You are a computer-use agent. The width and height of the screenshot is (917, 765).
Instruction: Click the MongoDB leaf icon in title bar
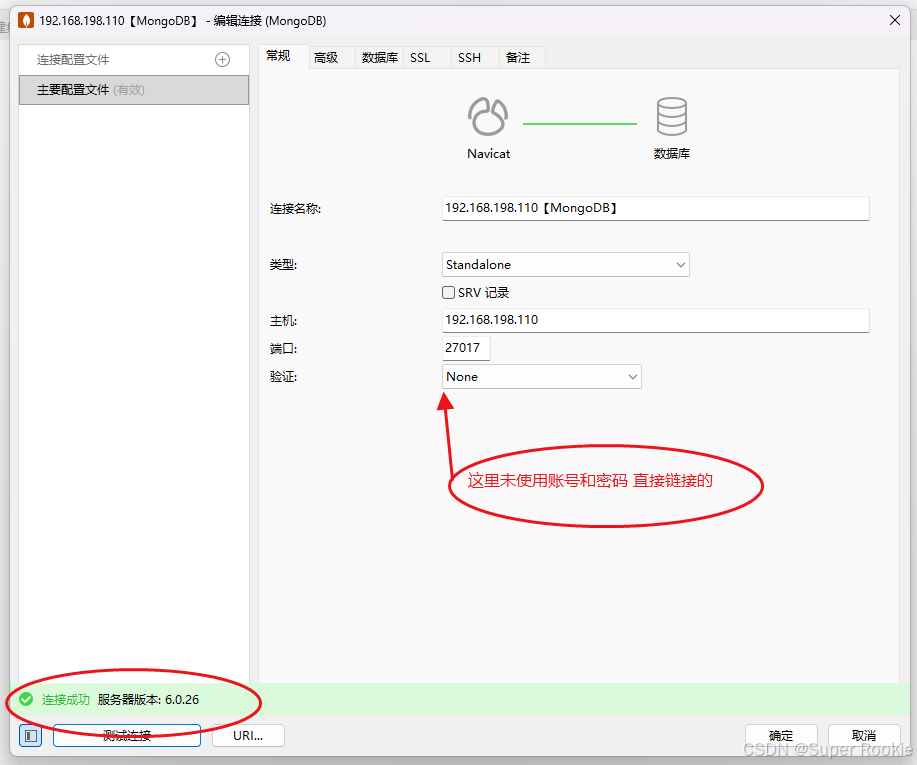[26, 20]
